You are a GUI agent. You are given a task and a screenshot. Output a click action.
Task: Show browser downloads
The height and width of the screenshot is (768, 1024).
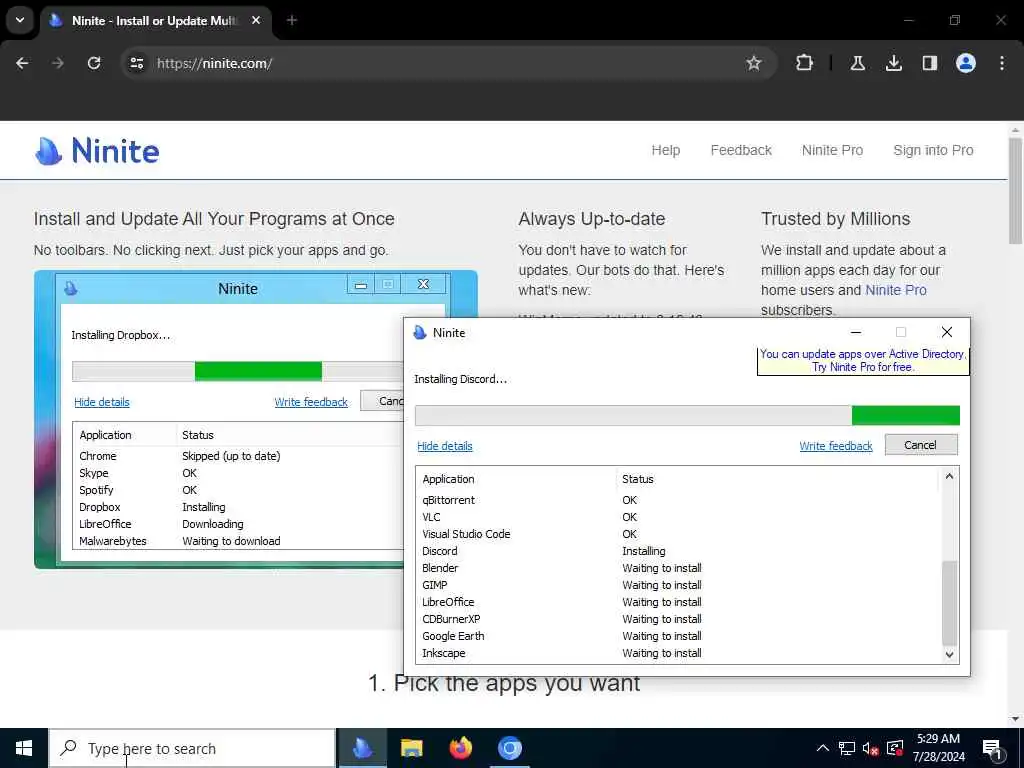(x=893, y=63)
